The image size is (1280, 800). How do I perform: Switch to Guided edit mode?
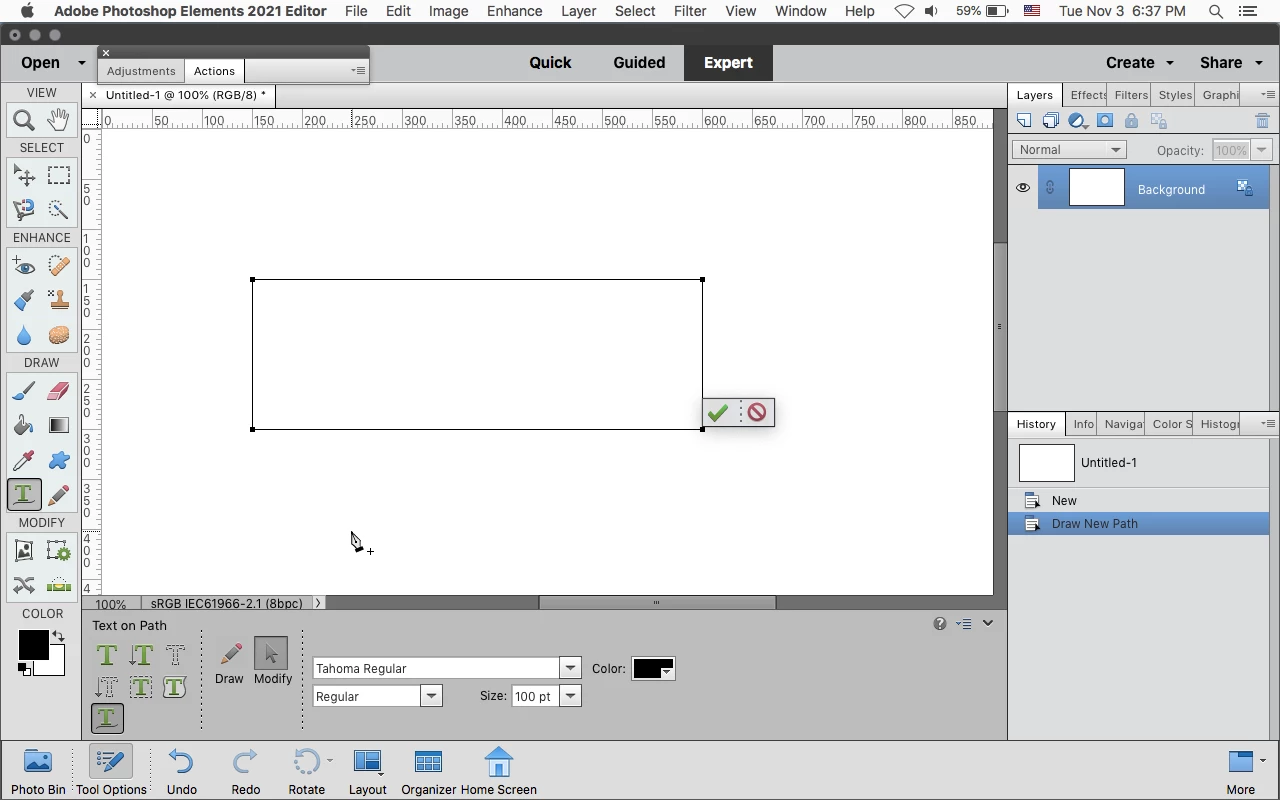tap(639, 62)
